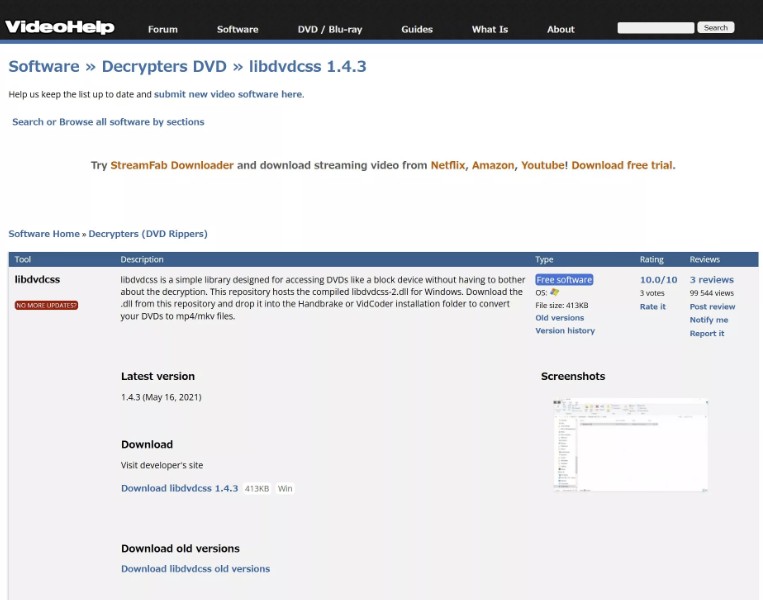
Task: Open the libdvdcss screenshot thumbnail
Action: (x=630, y=445)
